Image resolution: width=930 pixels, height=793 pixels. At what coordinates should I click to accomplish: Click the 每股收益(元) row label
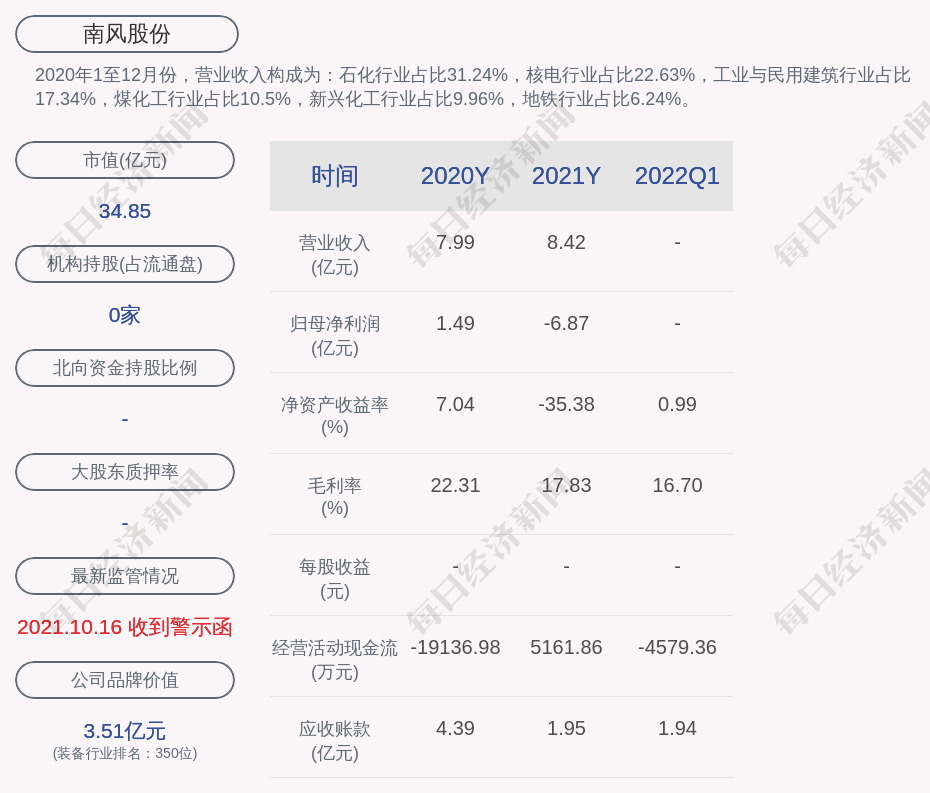pos(335,579)
